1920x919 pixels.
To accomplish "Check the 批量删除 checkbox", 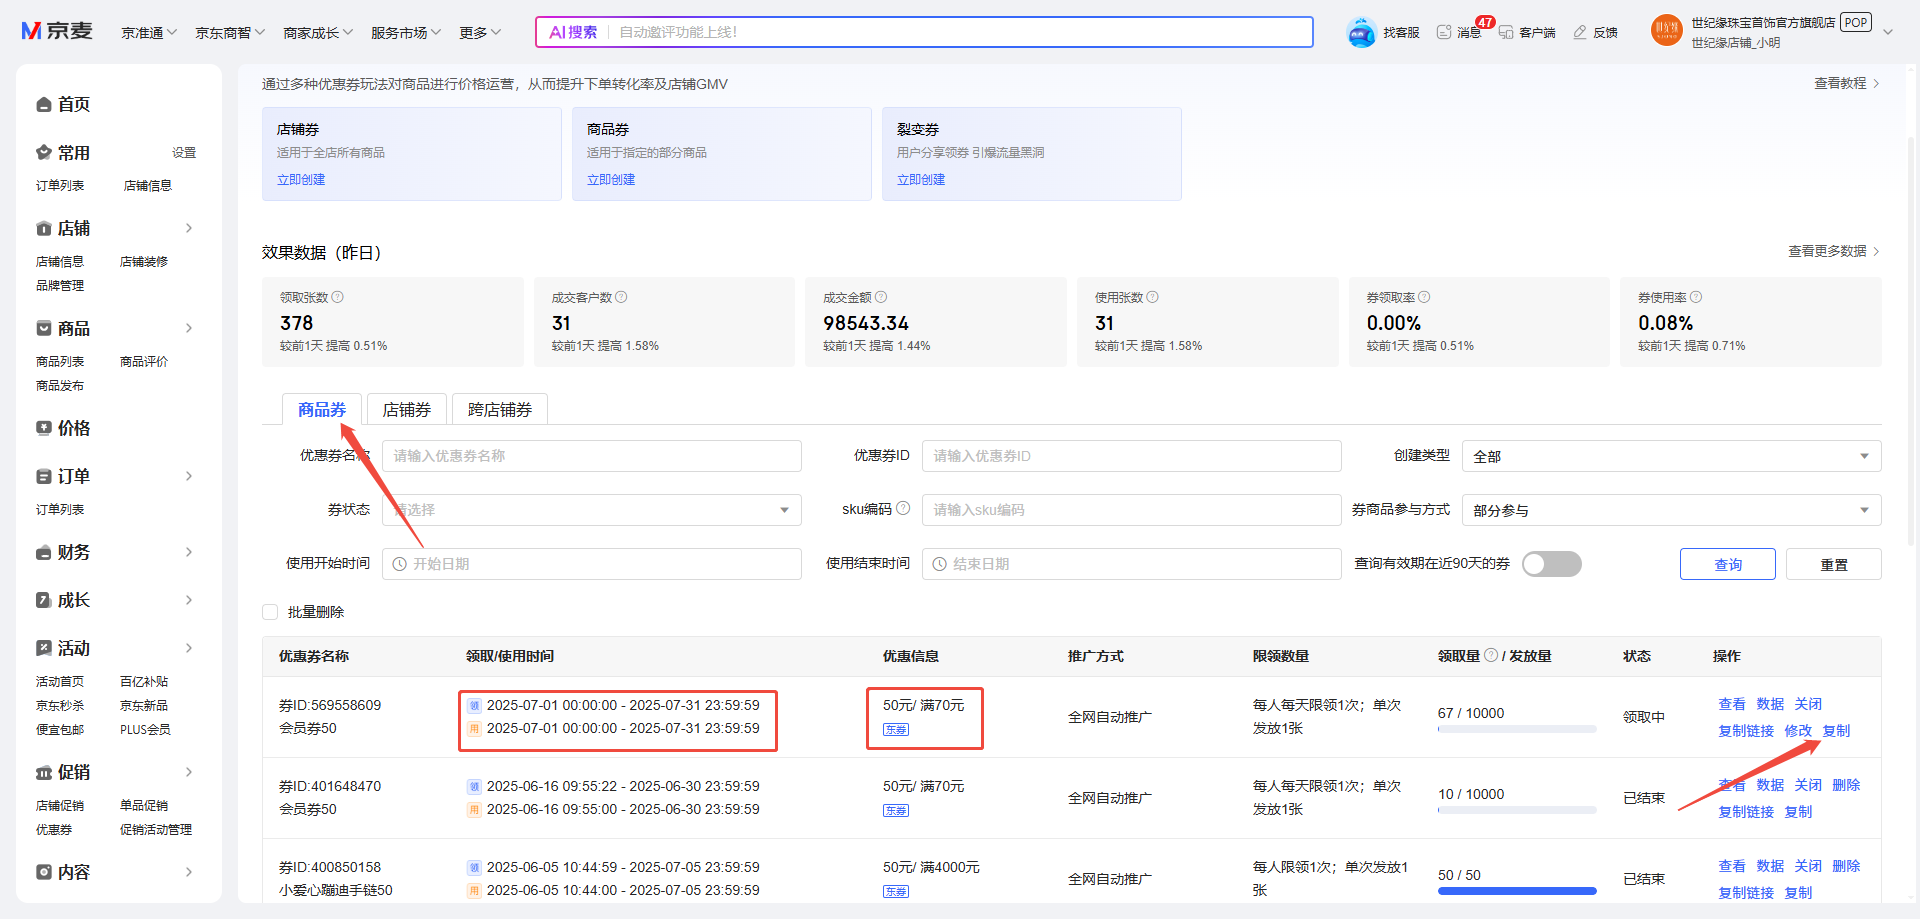I will 270,612.
